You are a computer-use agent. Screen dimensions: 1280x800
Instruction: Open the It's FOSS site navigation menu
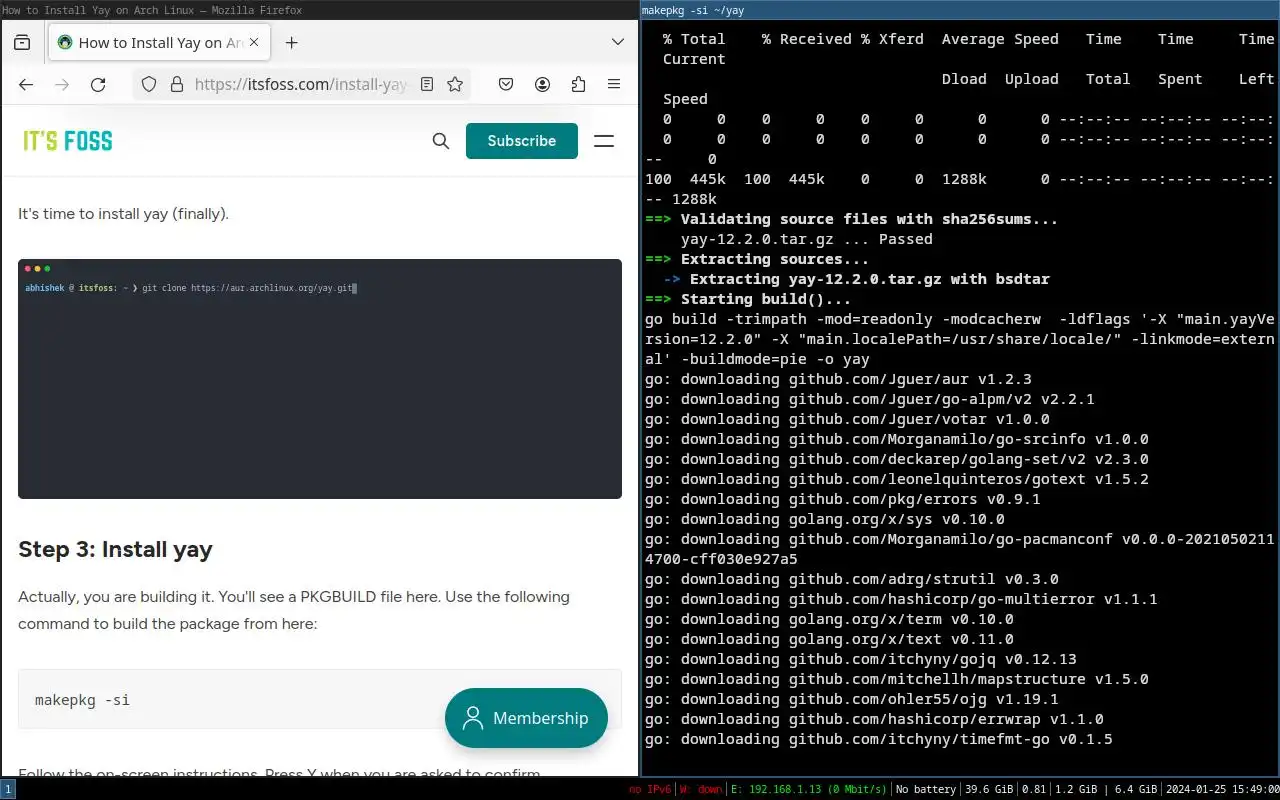point(604,141)
